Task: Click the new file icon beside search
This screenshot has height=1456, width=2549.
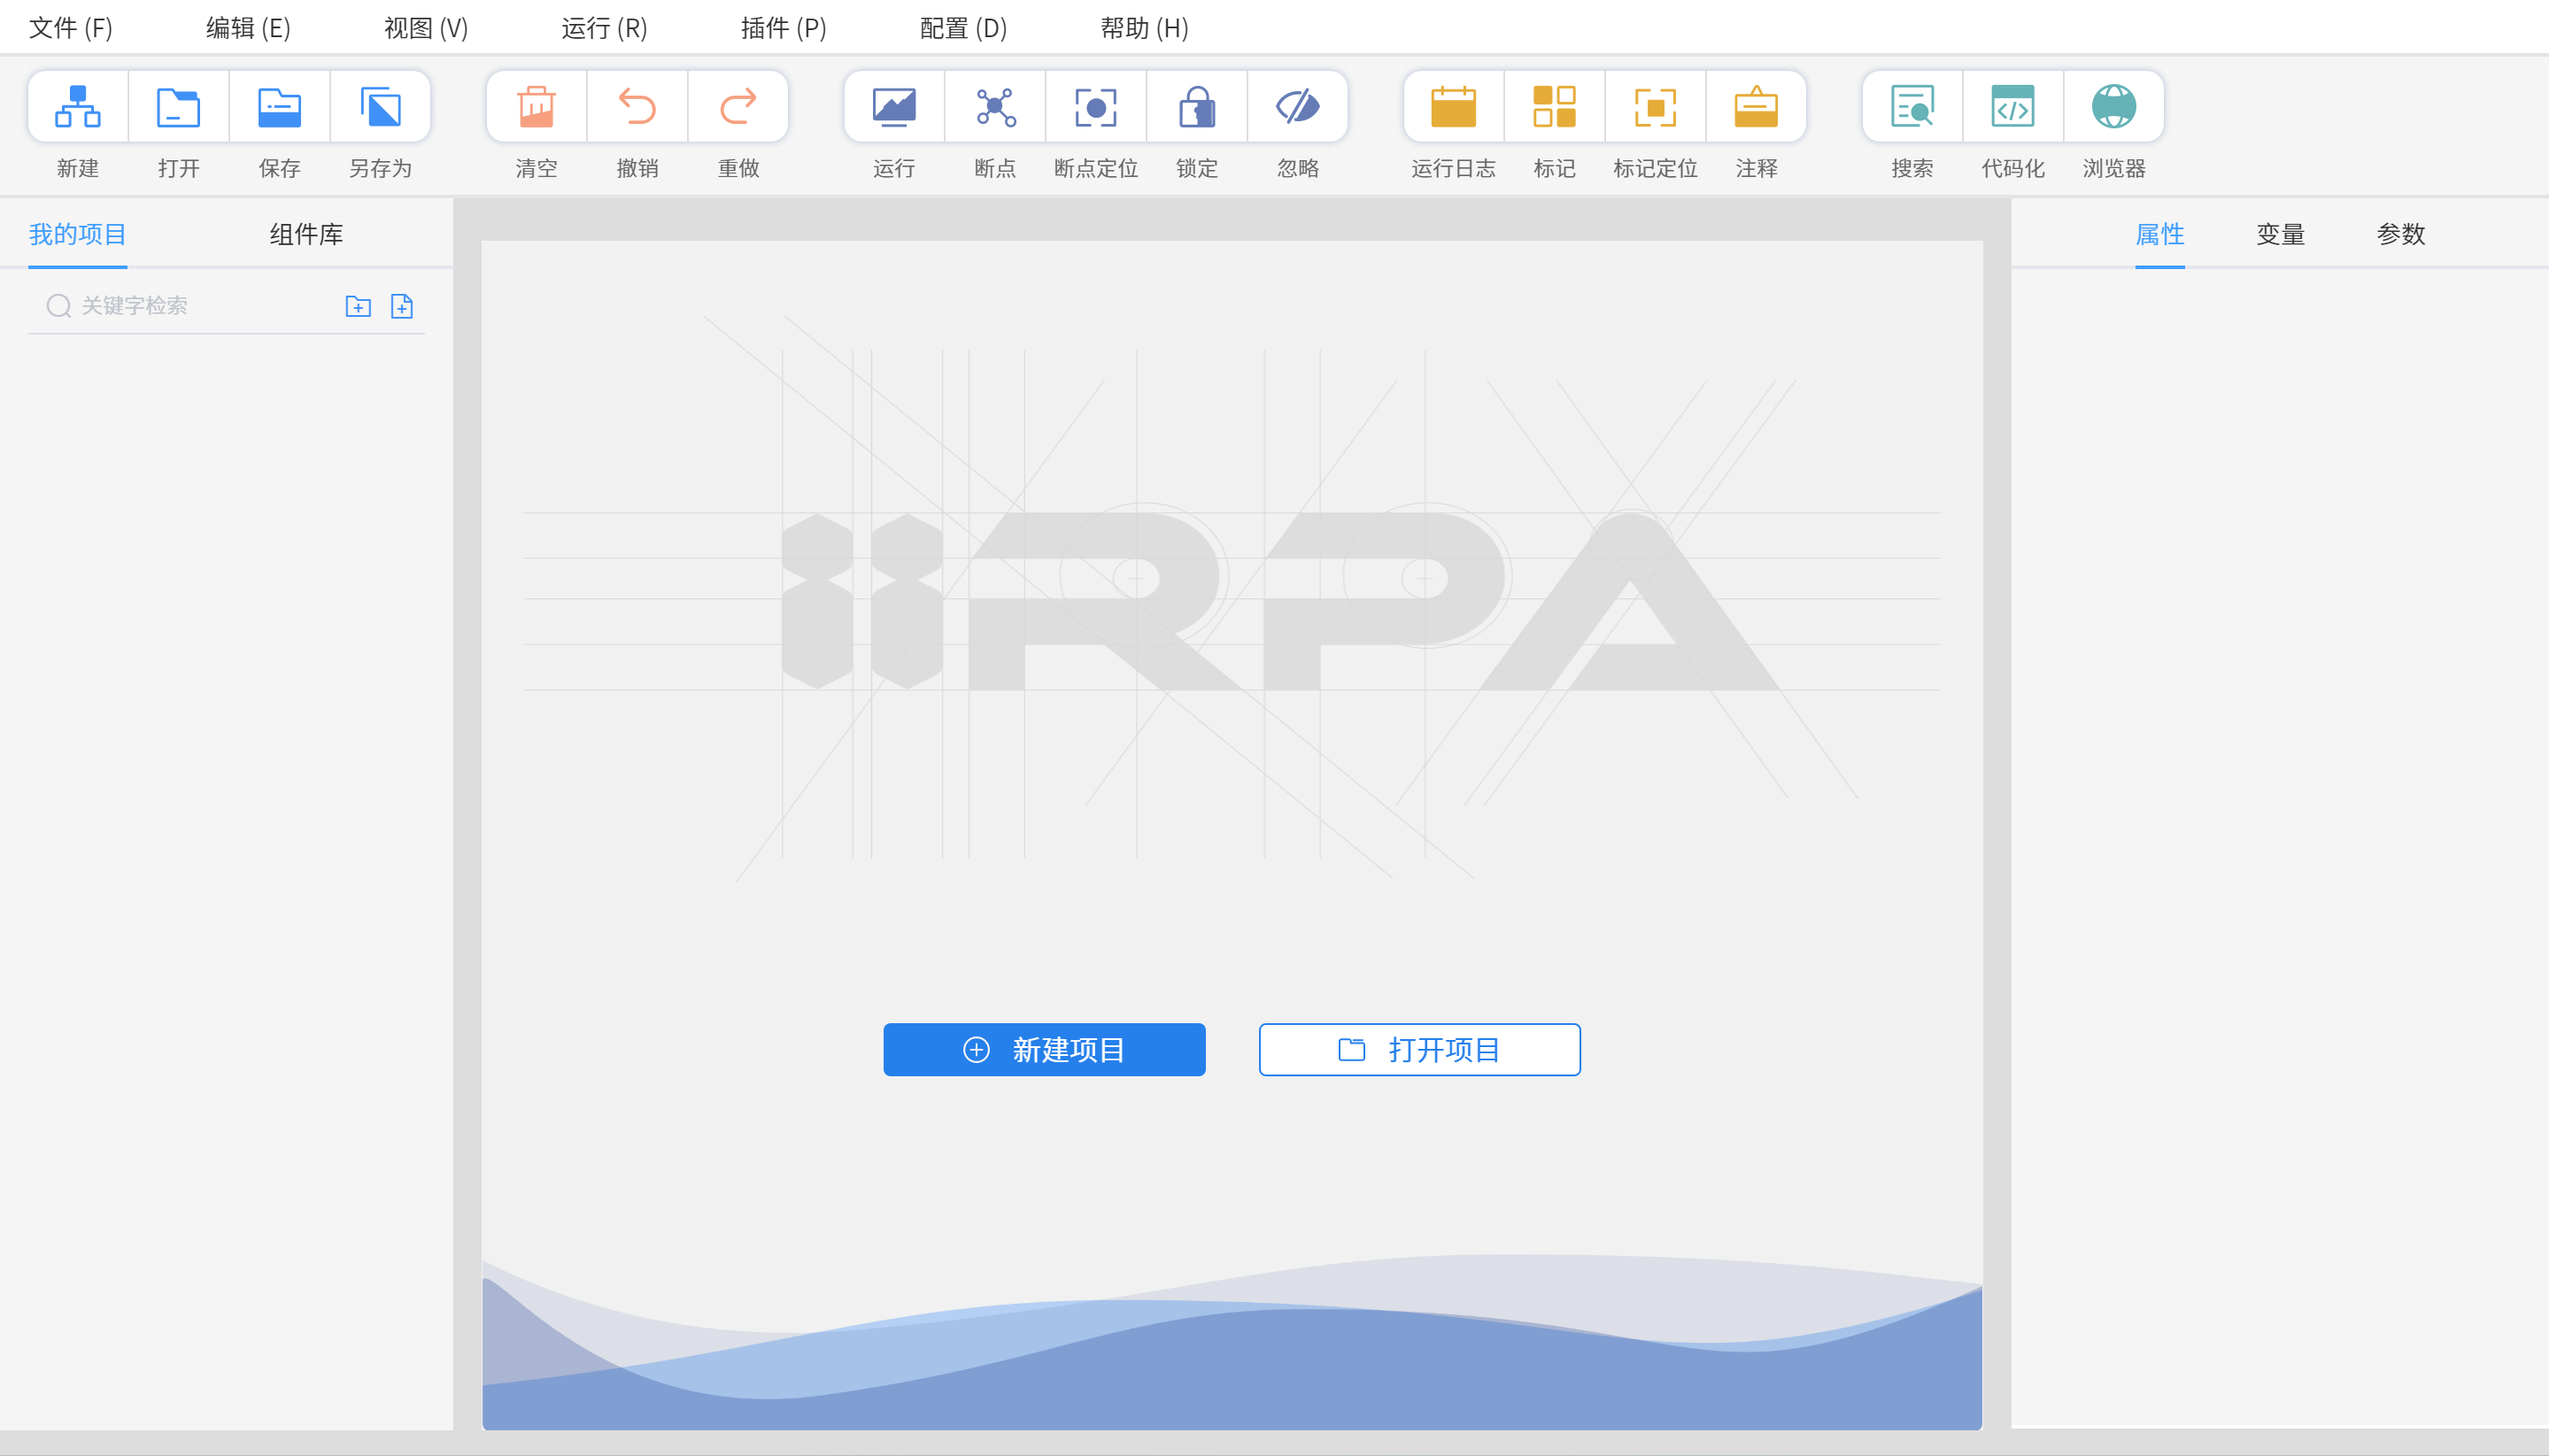Action: [x=402, y=306]
